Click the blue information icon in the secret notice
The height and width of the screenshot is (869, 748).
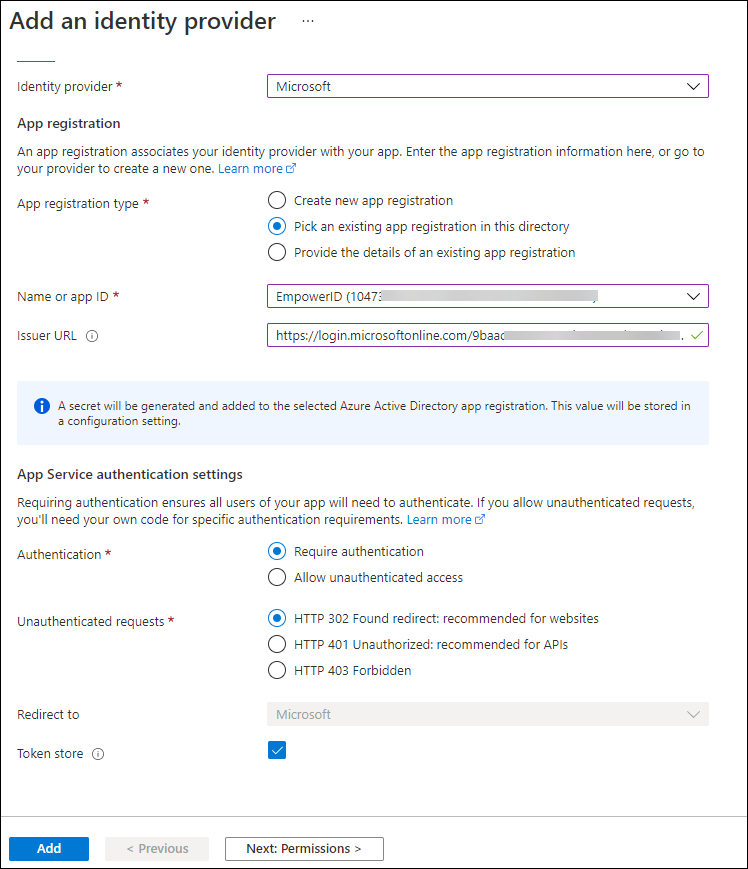pos(42,406)
